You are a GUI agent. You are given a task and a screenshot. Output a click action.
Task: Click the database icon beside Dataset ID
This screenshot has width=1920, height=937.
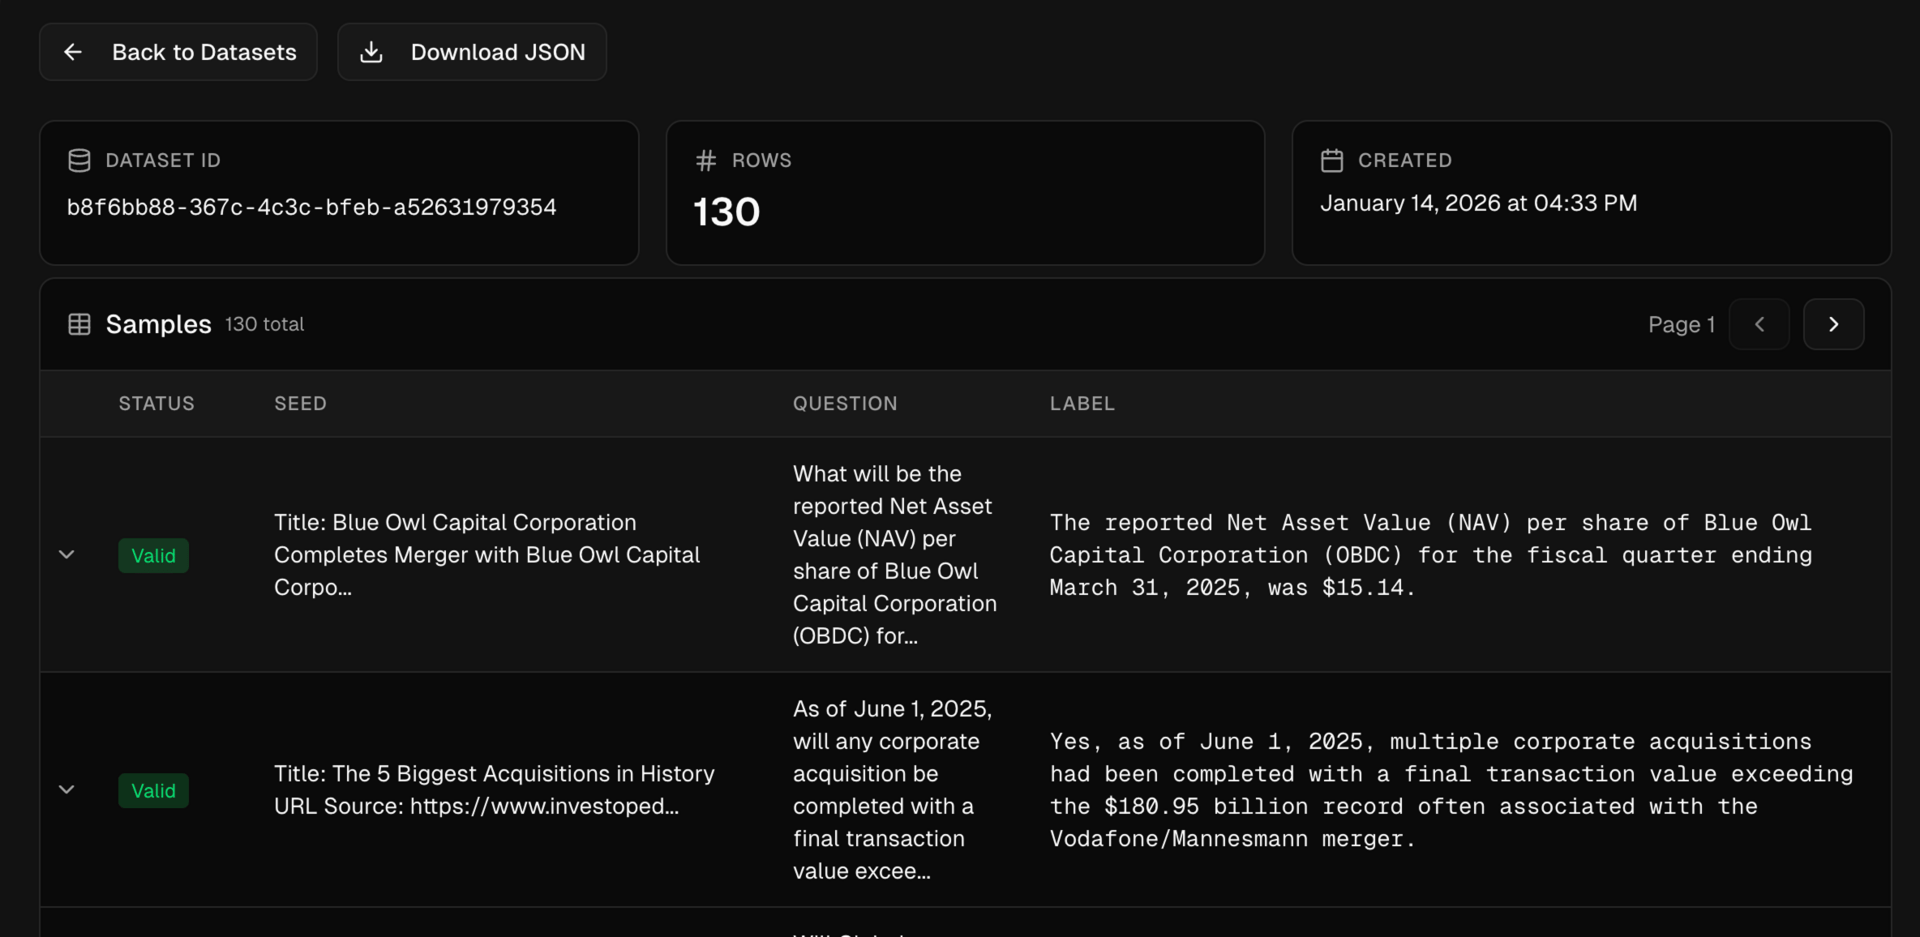click(x=79, y=160)
